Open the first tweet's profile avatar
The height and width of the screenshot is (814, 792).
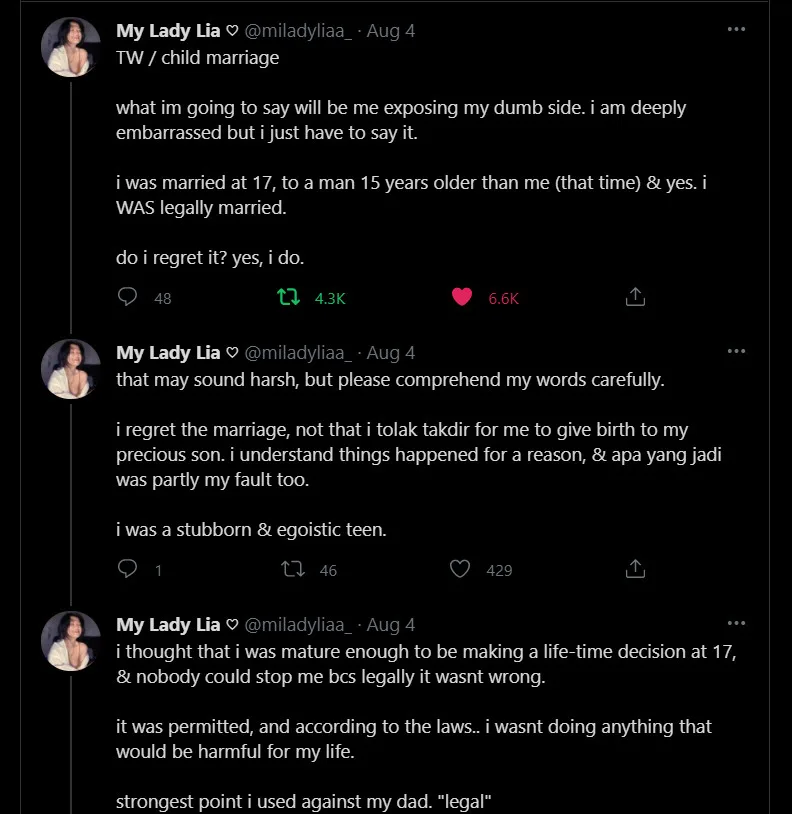point(71,47)
